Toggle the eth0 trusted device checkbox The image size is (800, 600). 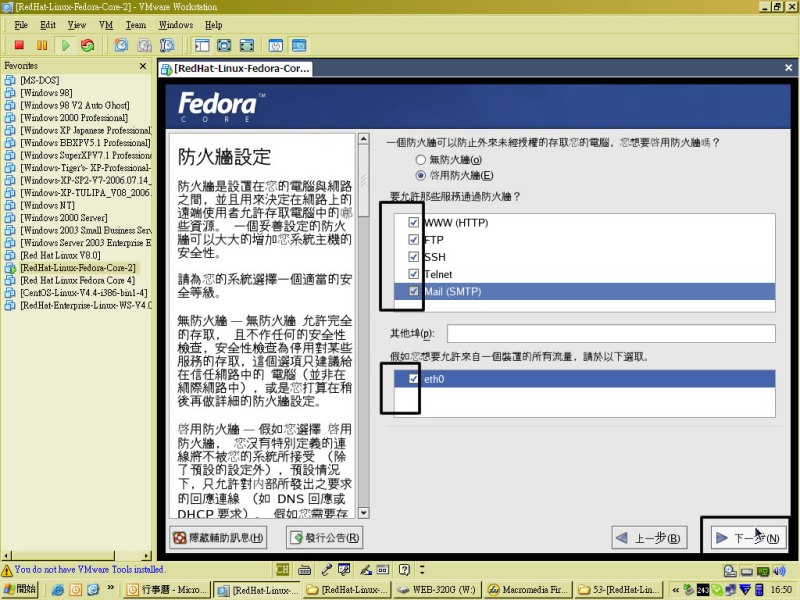pyautogui.click(x=414, y=379)
